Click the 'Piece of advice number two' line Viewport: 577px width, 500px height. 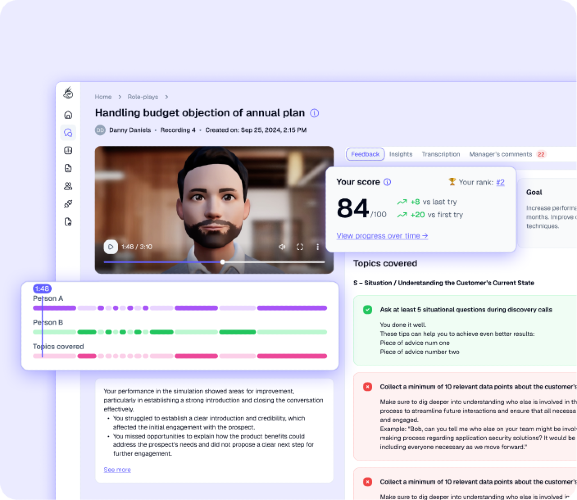tap(420, 352)
